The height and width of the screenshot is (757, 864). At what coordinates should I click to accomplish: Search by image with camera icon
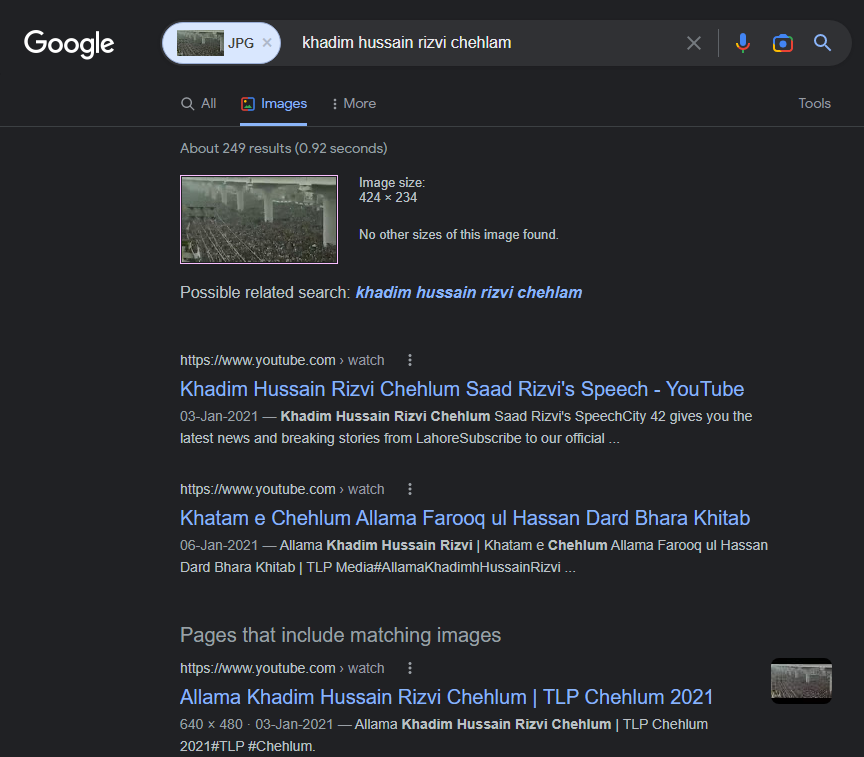(x=782, y=42)
